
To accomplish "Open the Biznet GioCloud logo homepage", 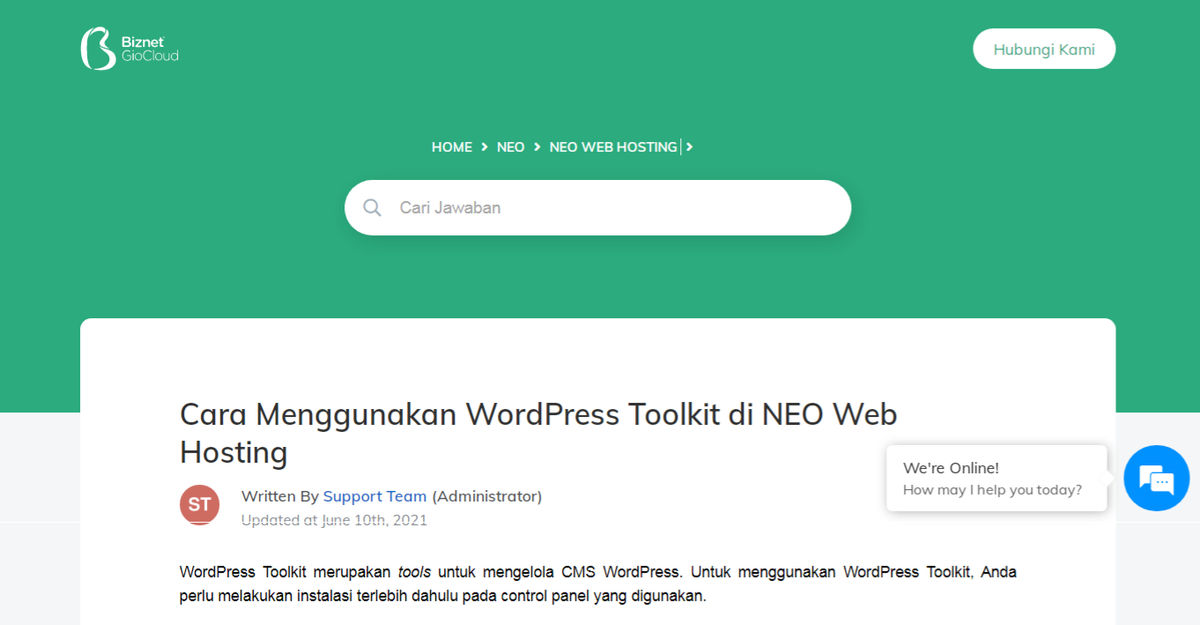I will pos(130,49).
